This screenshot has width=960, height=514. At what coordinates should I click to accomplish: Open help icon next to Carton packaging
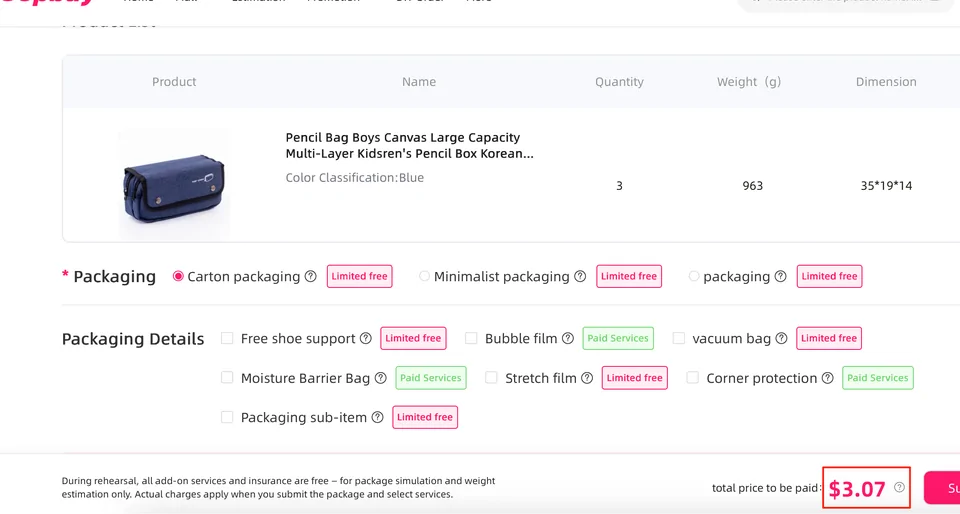[x=310, y=277]
